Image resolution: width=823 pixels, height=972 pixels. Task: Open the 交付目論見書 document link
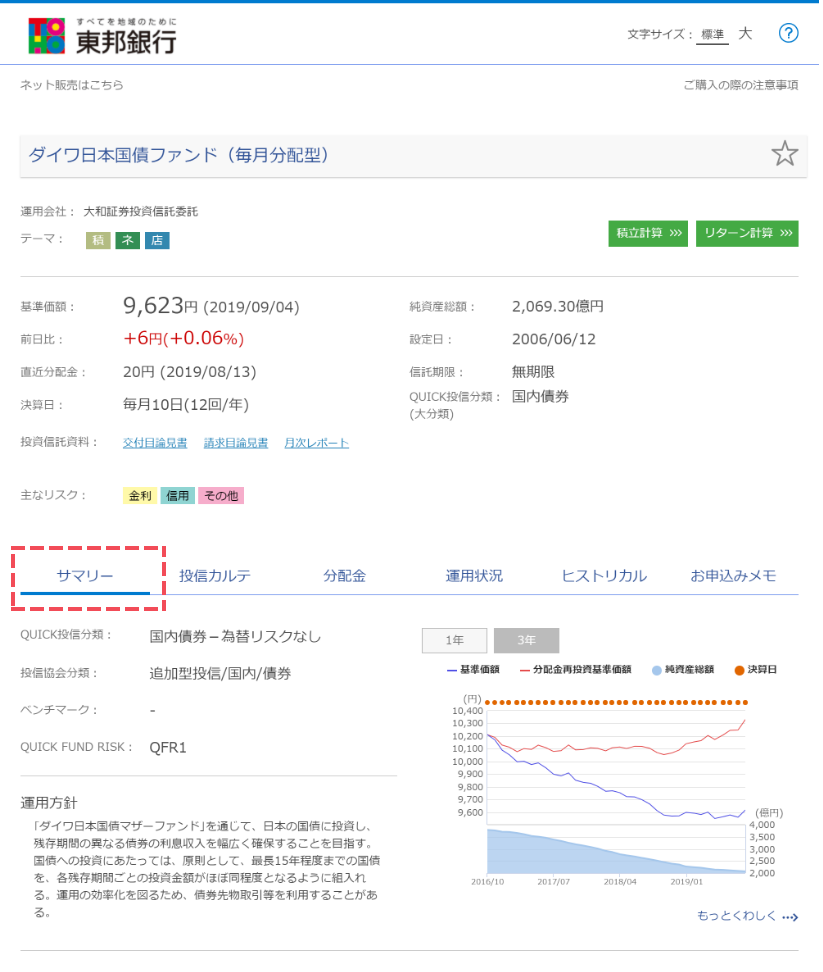click(x=155, y=443)
